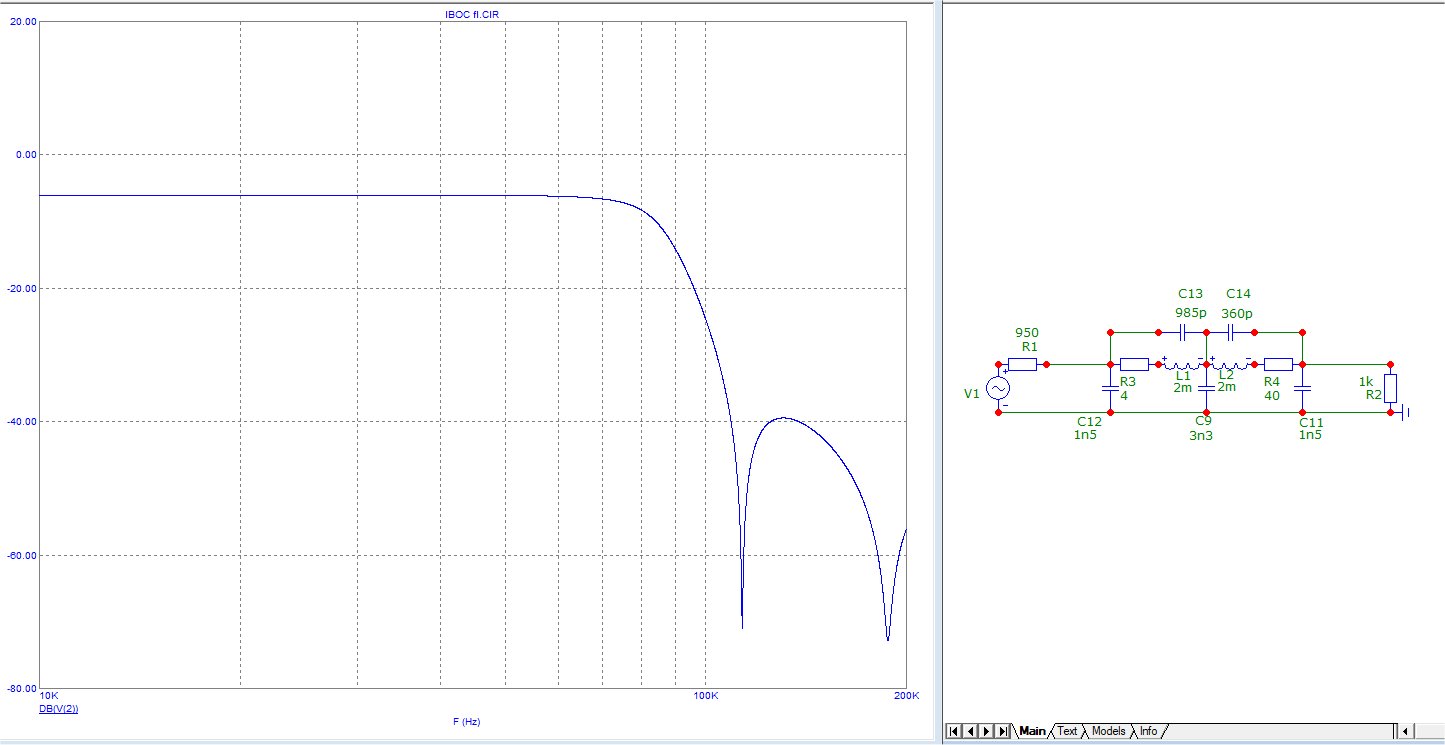This screenshot has height=745, width=1445.
Task: Click the -40.00 y-axis label
Action: point(22,421)
